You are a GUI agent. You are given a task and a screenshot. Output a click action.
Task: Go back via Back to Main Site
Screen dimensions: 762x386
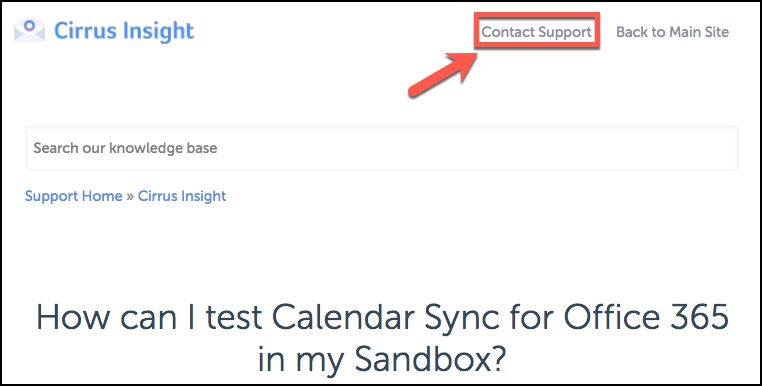click(673, 32)
